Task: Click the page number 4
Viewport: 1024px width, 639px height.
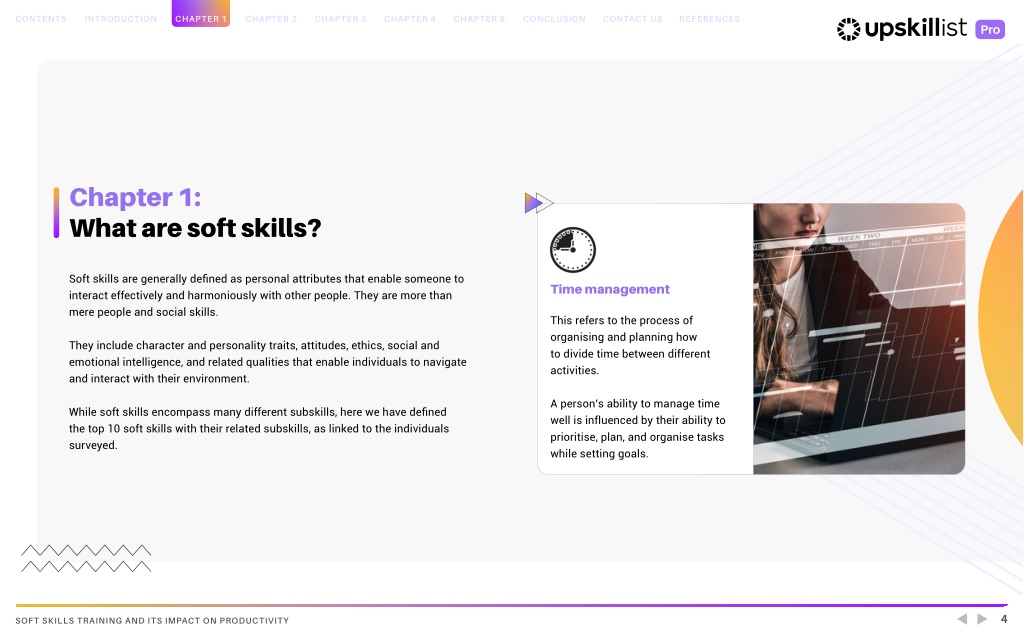Action: pos(1004,619)
